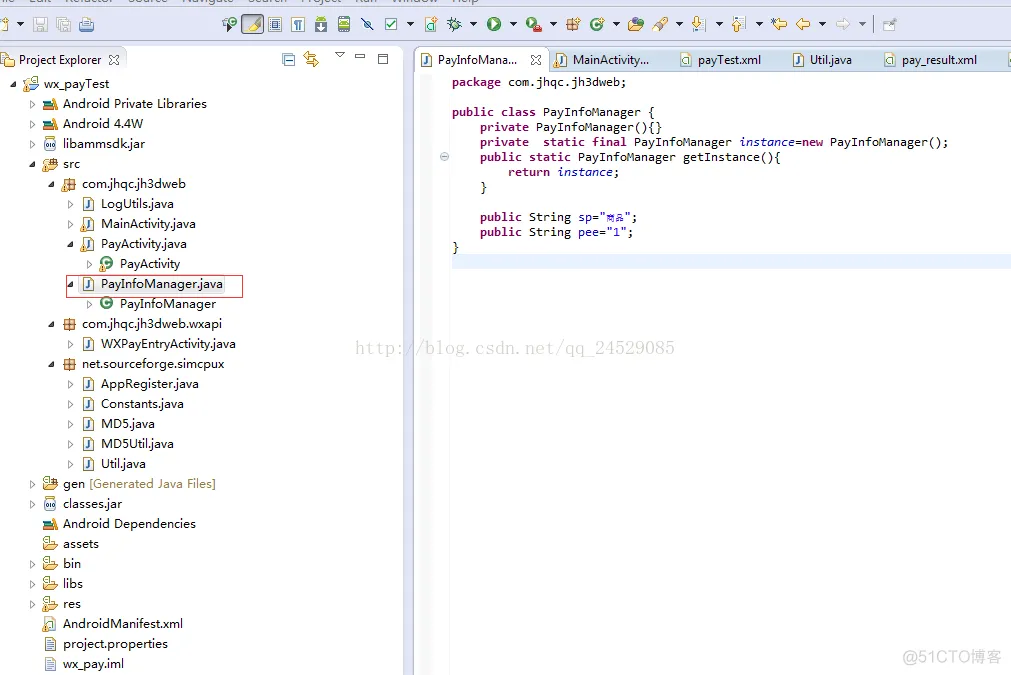Expand the gen Generated Java Files folder
The height and width of the screenshot is (675, 1011).
[x=32, y=484]
